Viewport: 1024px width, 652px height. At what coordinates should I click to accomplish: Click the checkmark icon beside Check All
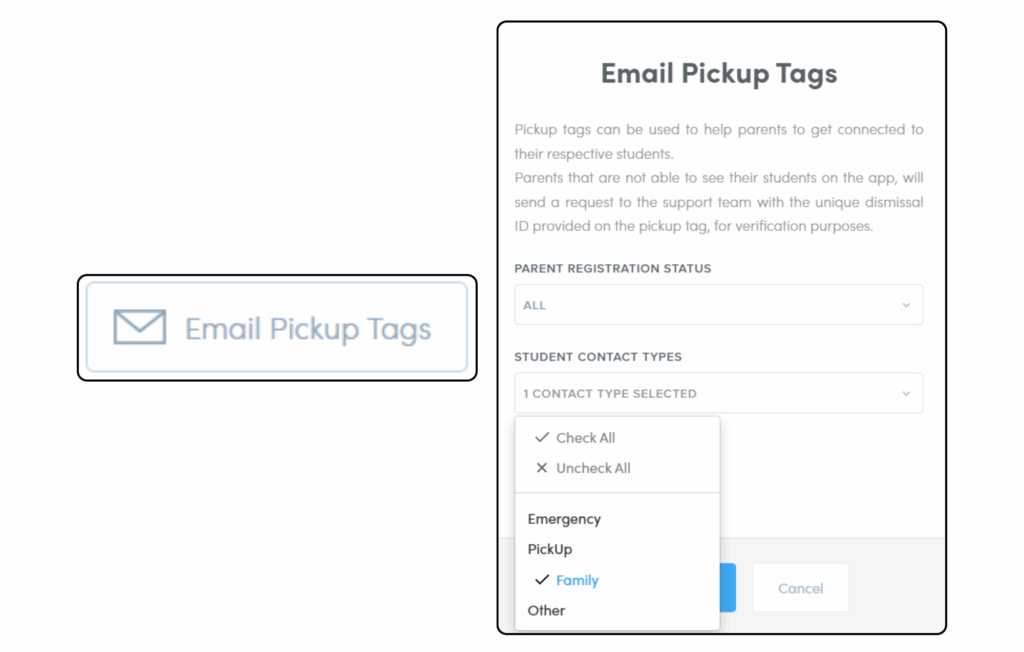[542, 438]
